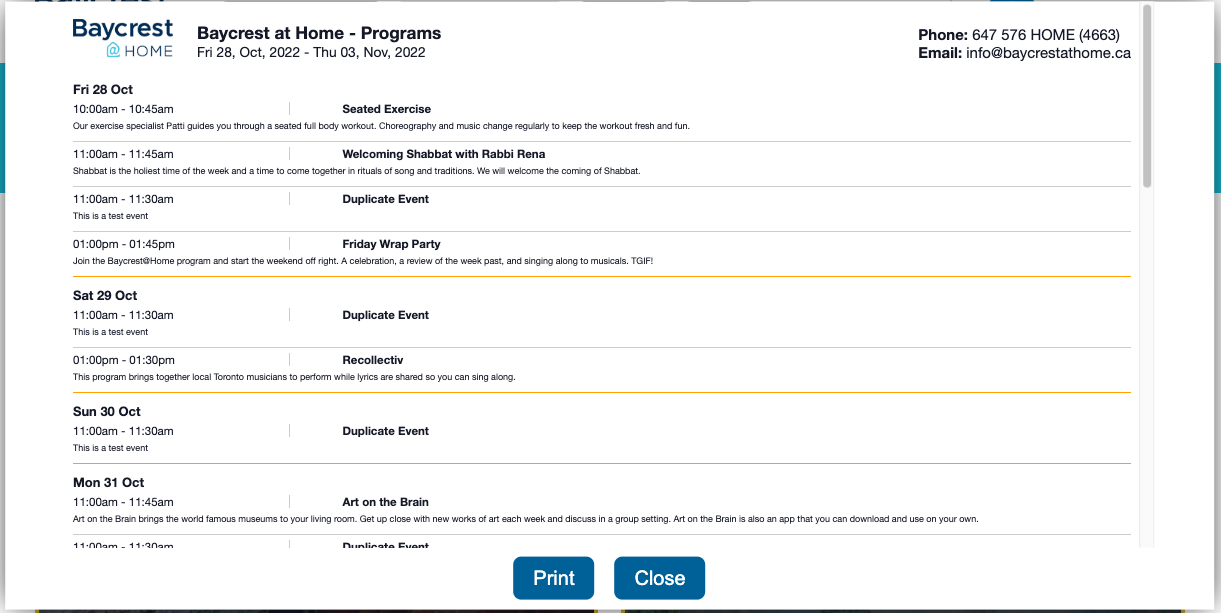The height and width of the screenshot is (613, 1221).
Task: Click the Sun 30 Oct date heading
Action: pos(107,412)
